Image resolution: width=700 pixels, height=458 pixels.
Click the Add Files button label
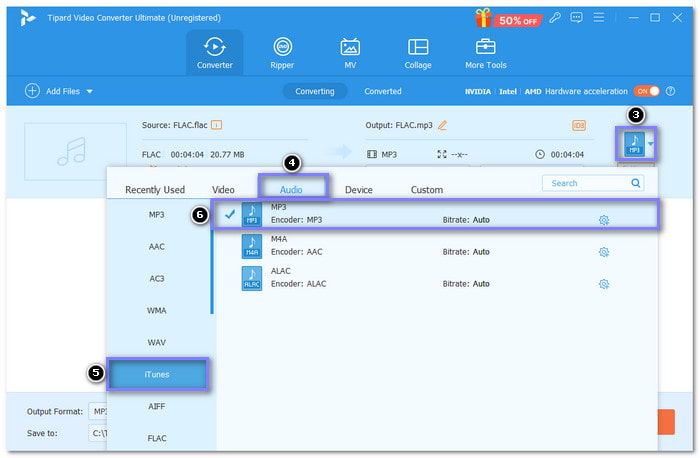[62, 91]
